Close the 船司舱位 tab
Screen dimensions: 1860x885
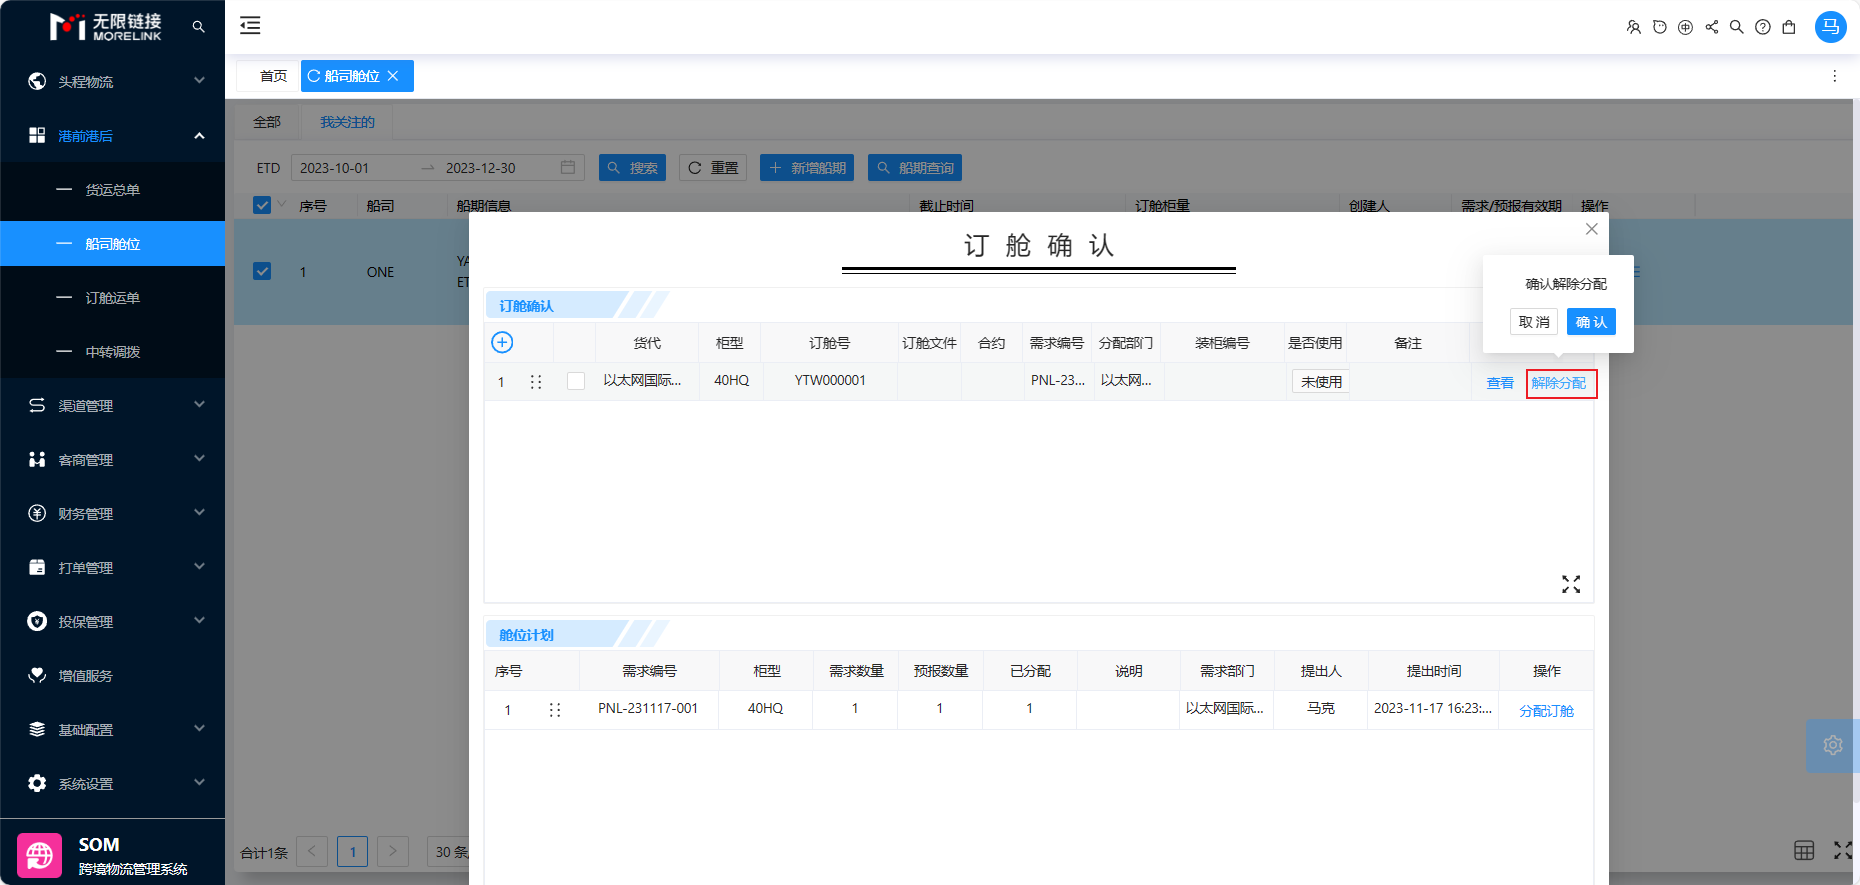click(393, 76)
